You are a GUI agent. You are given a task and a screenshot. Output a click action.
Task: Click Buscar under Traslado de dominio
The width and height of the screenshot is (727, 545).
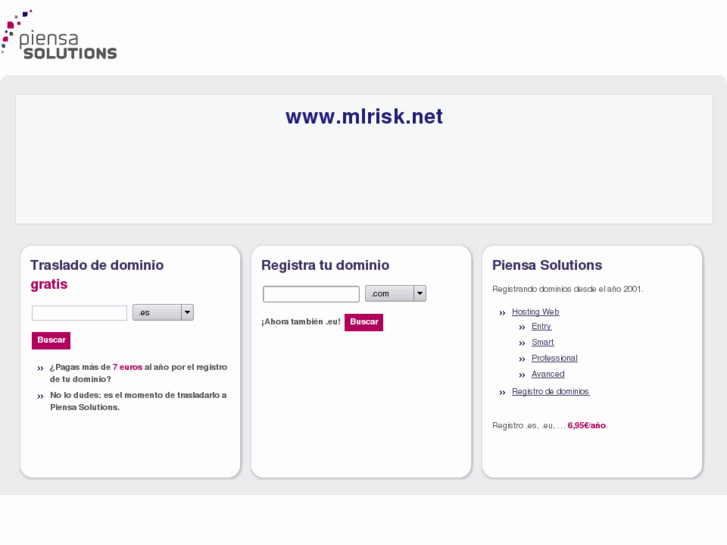click(51, 340)
